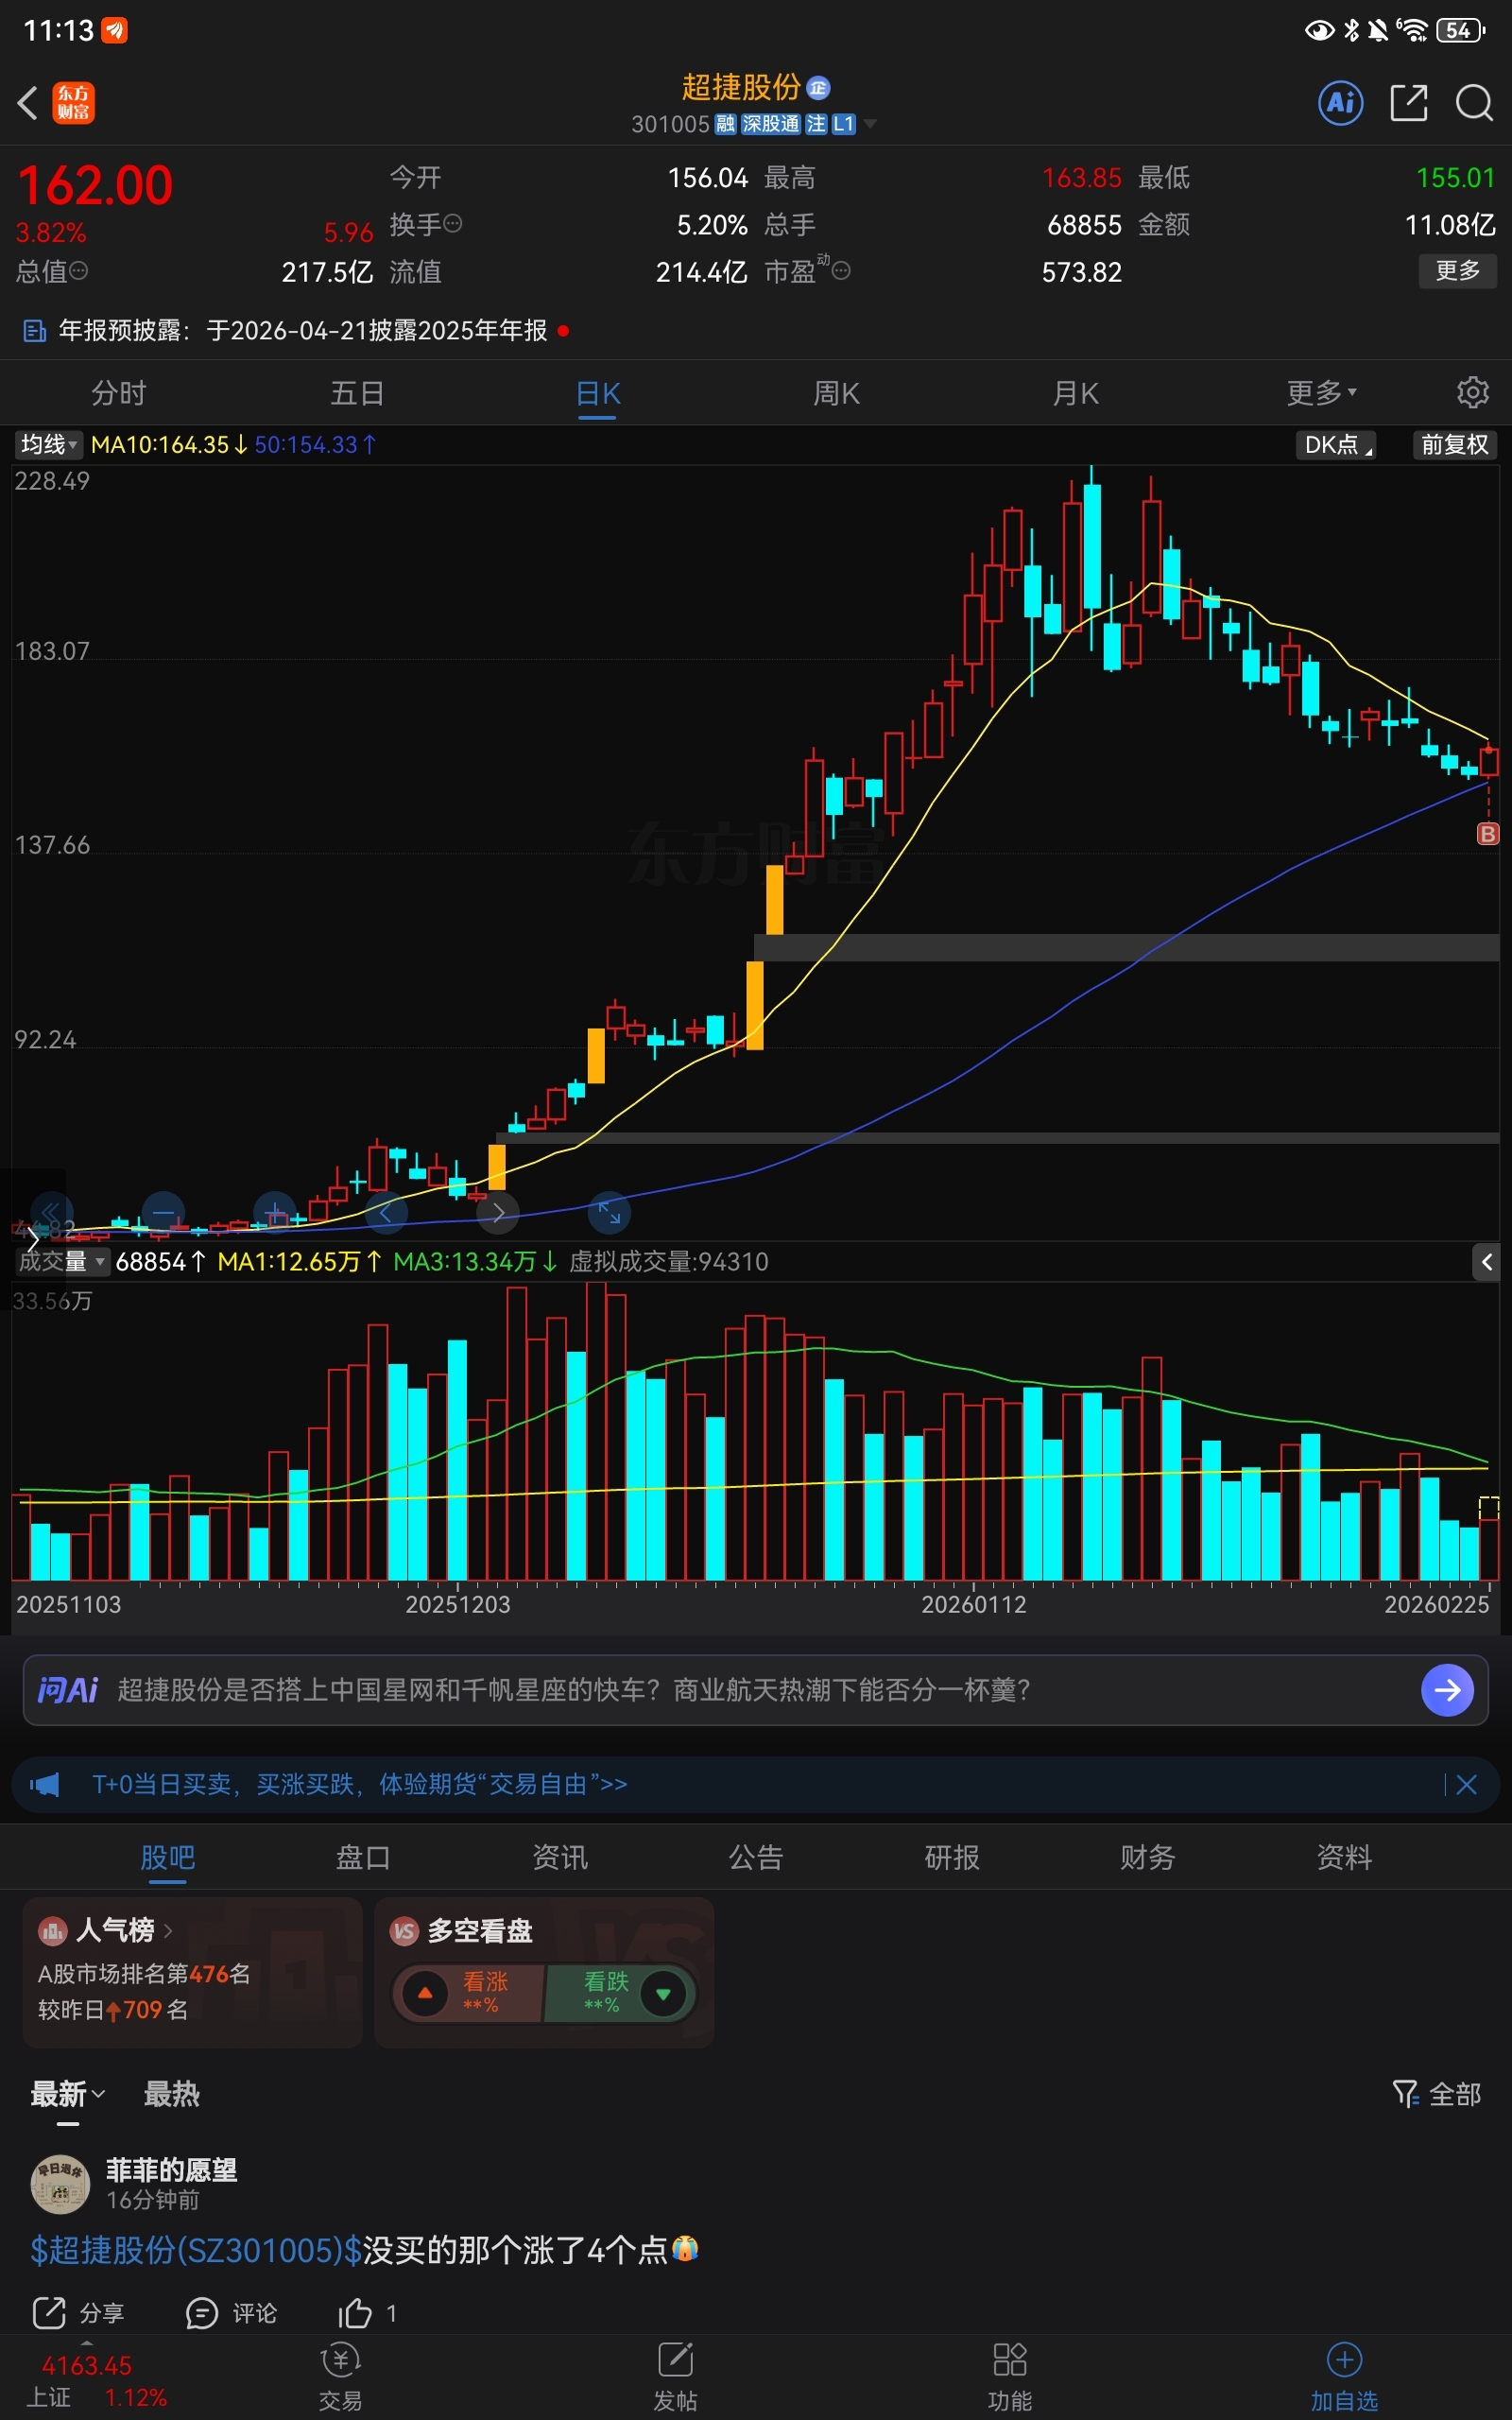Expand index ticker arrow above 4163.45
The height and width of the screenshot is (2420, 1512).
(x=87, y=2343)
